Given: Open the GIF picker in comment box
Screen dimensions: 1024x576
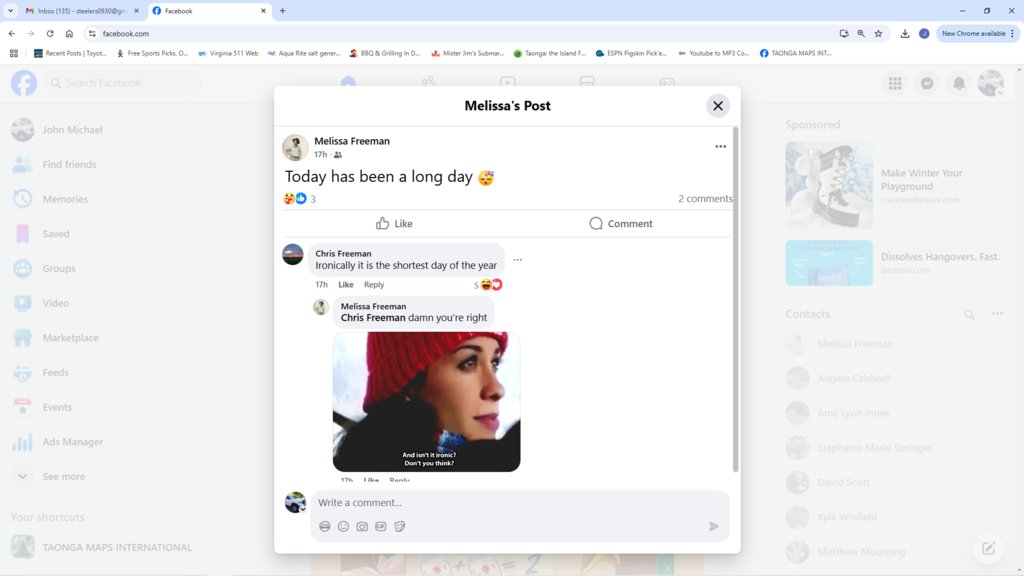Looking at the screenshot, I should 381,526.
